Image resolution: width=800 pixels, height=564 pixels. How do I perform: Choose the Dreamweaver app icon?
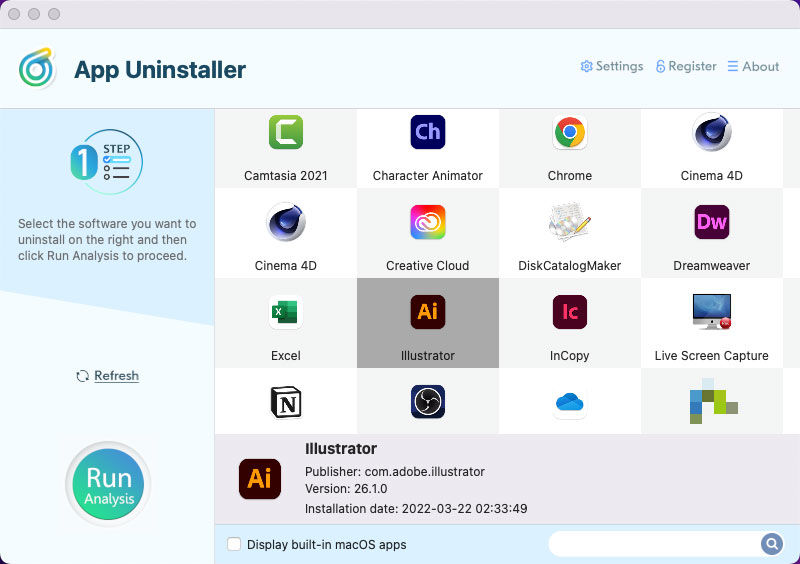[711, 222]
